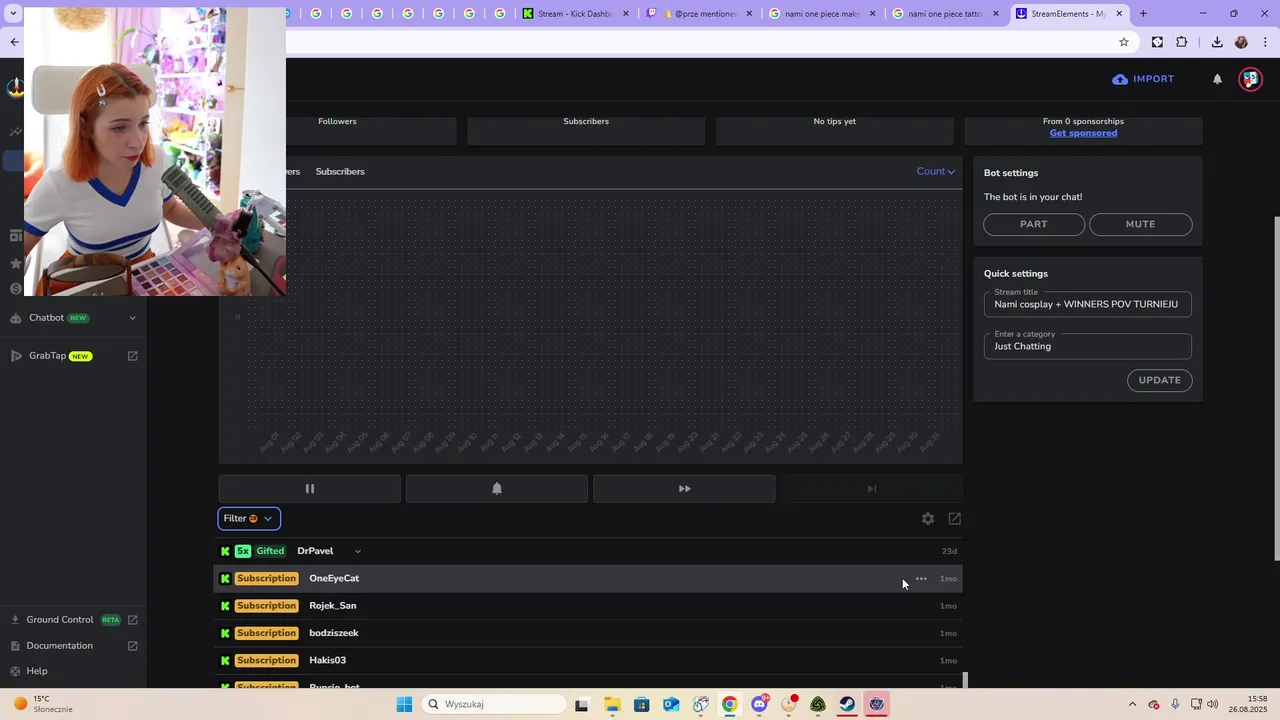Open the Count dropdown on chart
This screenshot has width=1280, height=720.
(x=936, y=171)
